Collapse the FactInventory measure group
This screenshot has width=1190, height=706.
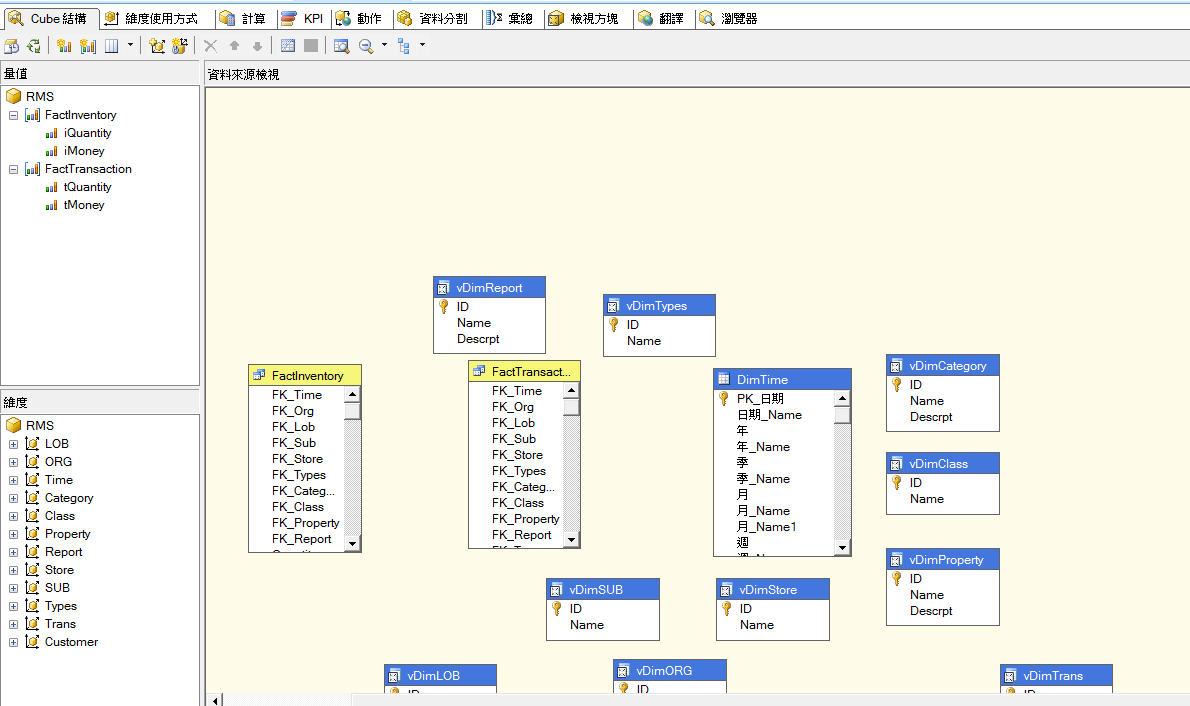[14, 115]
